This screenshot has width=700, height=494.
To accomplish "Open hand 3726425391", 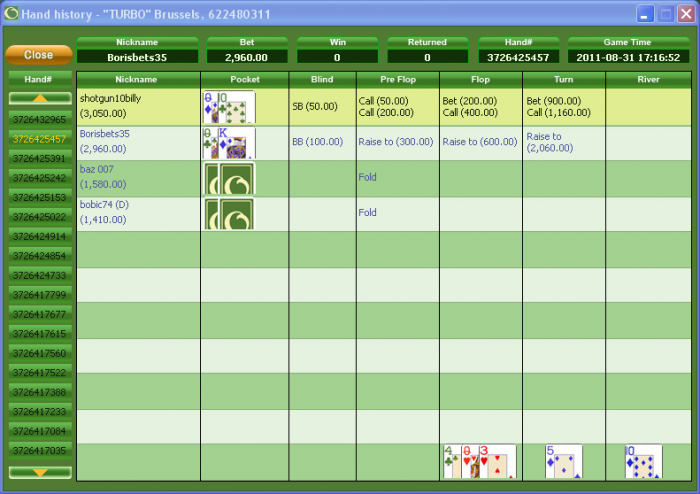I will coord(40,158).
